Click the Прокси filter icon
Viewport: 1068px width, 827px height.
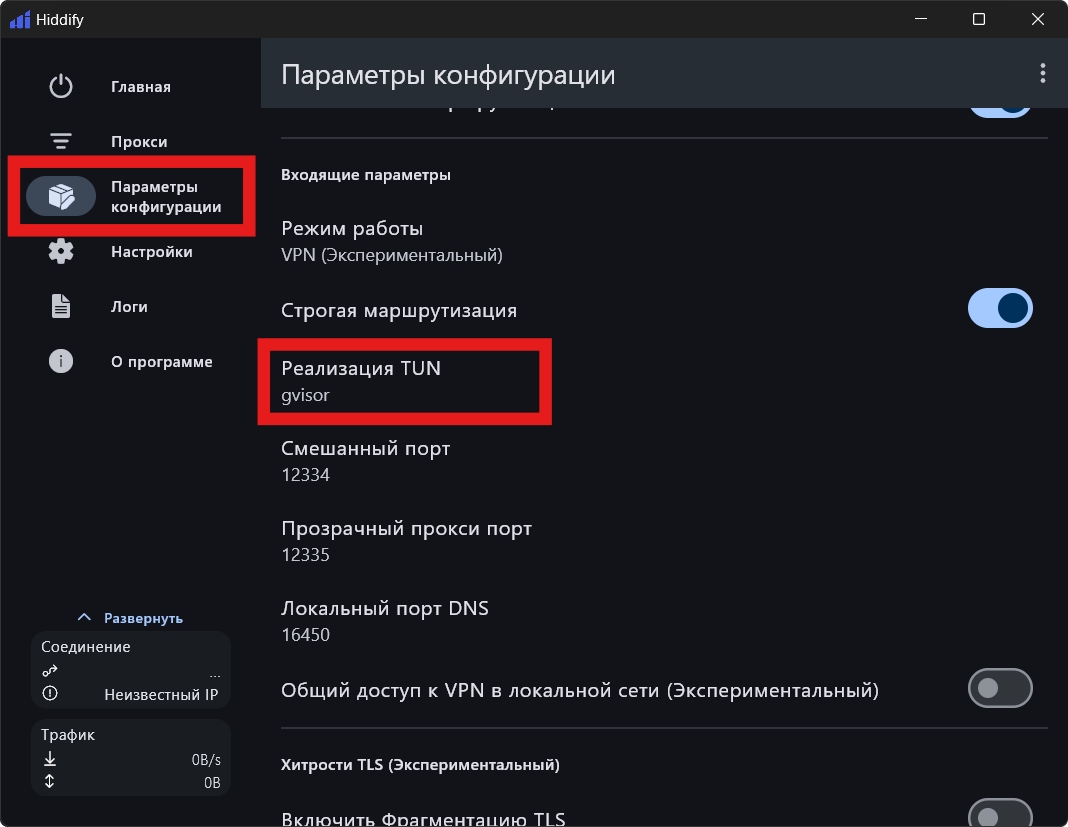pos(61,142)
